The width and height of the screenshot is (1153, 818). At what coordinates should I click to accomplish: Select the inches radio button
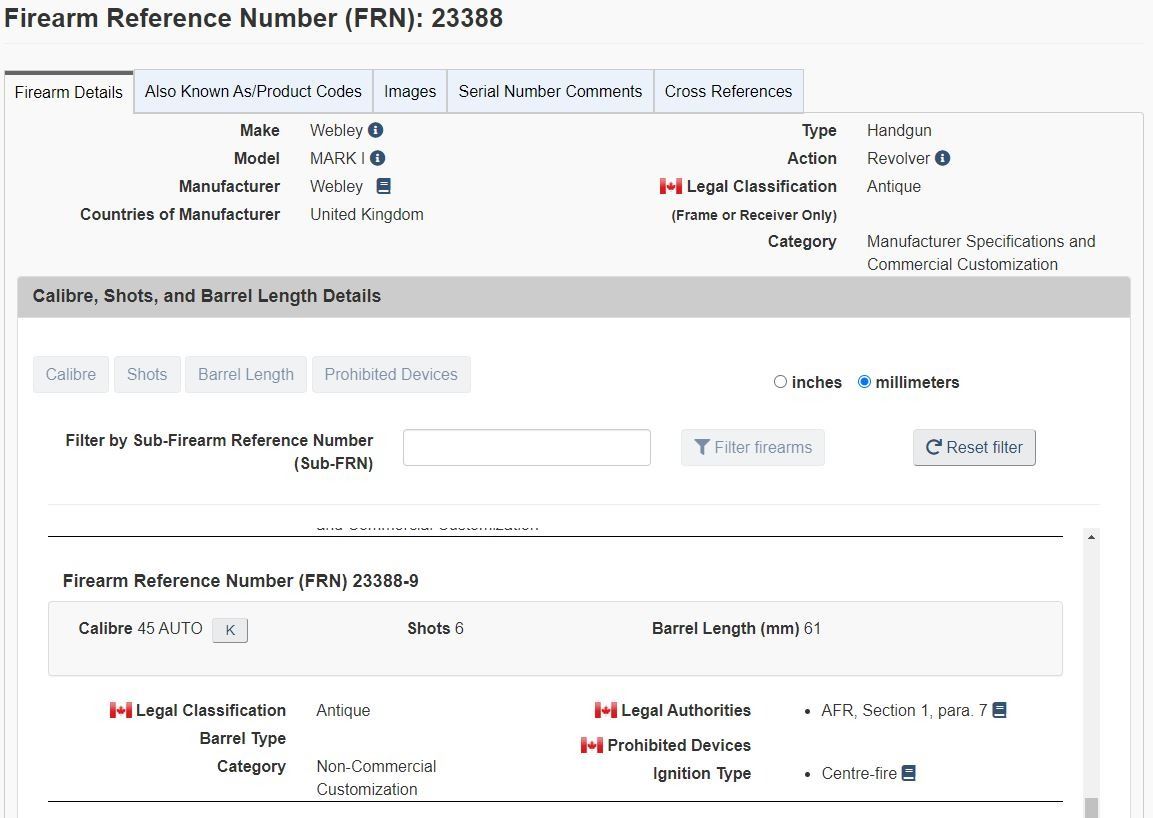tap(780, 382)
